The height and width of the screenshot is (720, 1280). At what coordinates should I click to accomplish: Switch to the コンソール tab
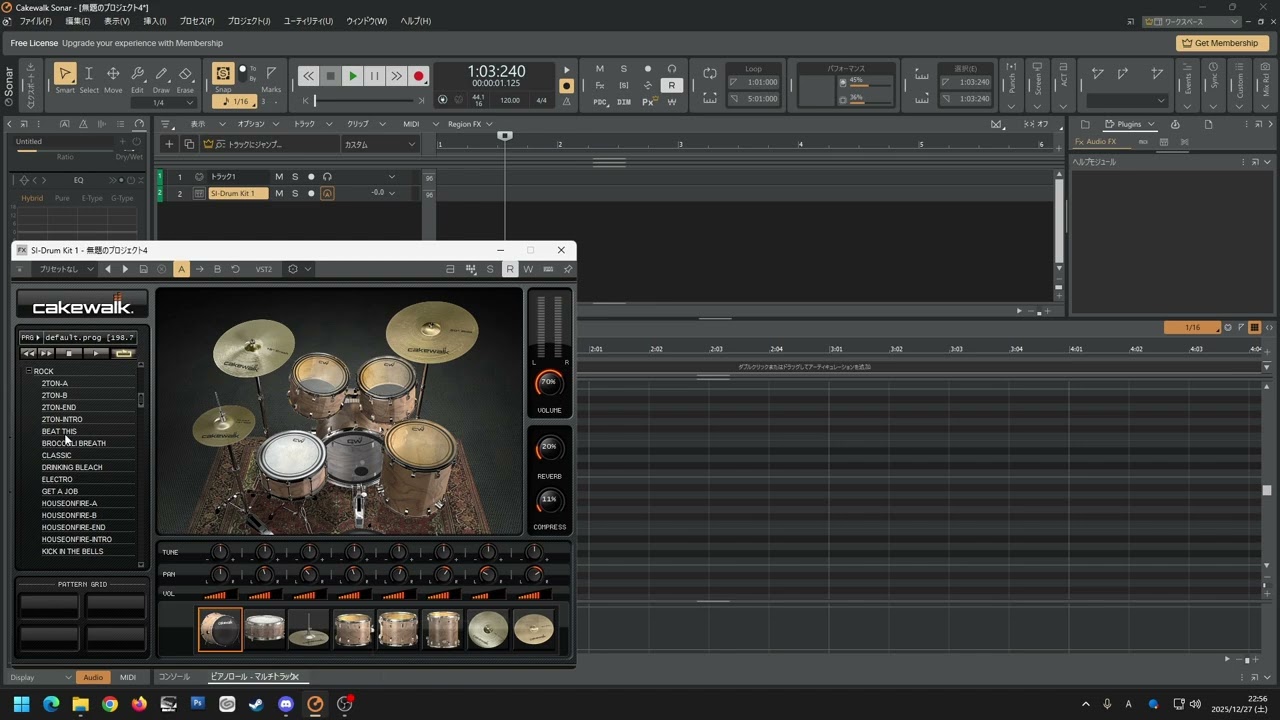point(174,677)
